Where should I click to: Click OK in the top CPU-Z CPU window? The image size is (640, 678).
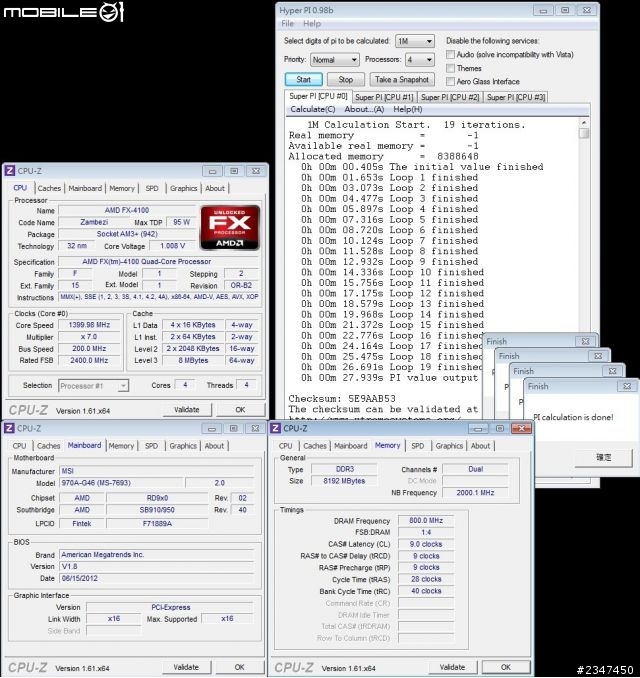click(240, 409)
